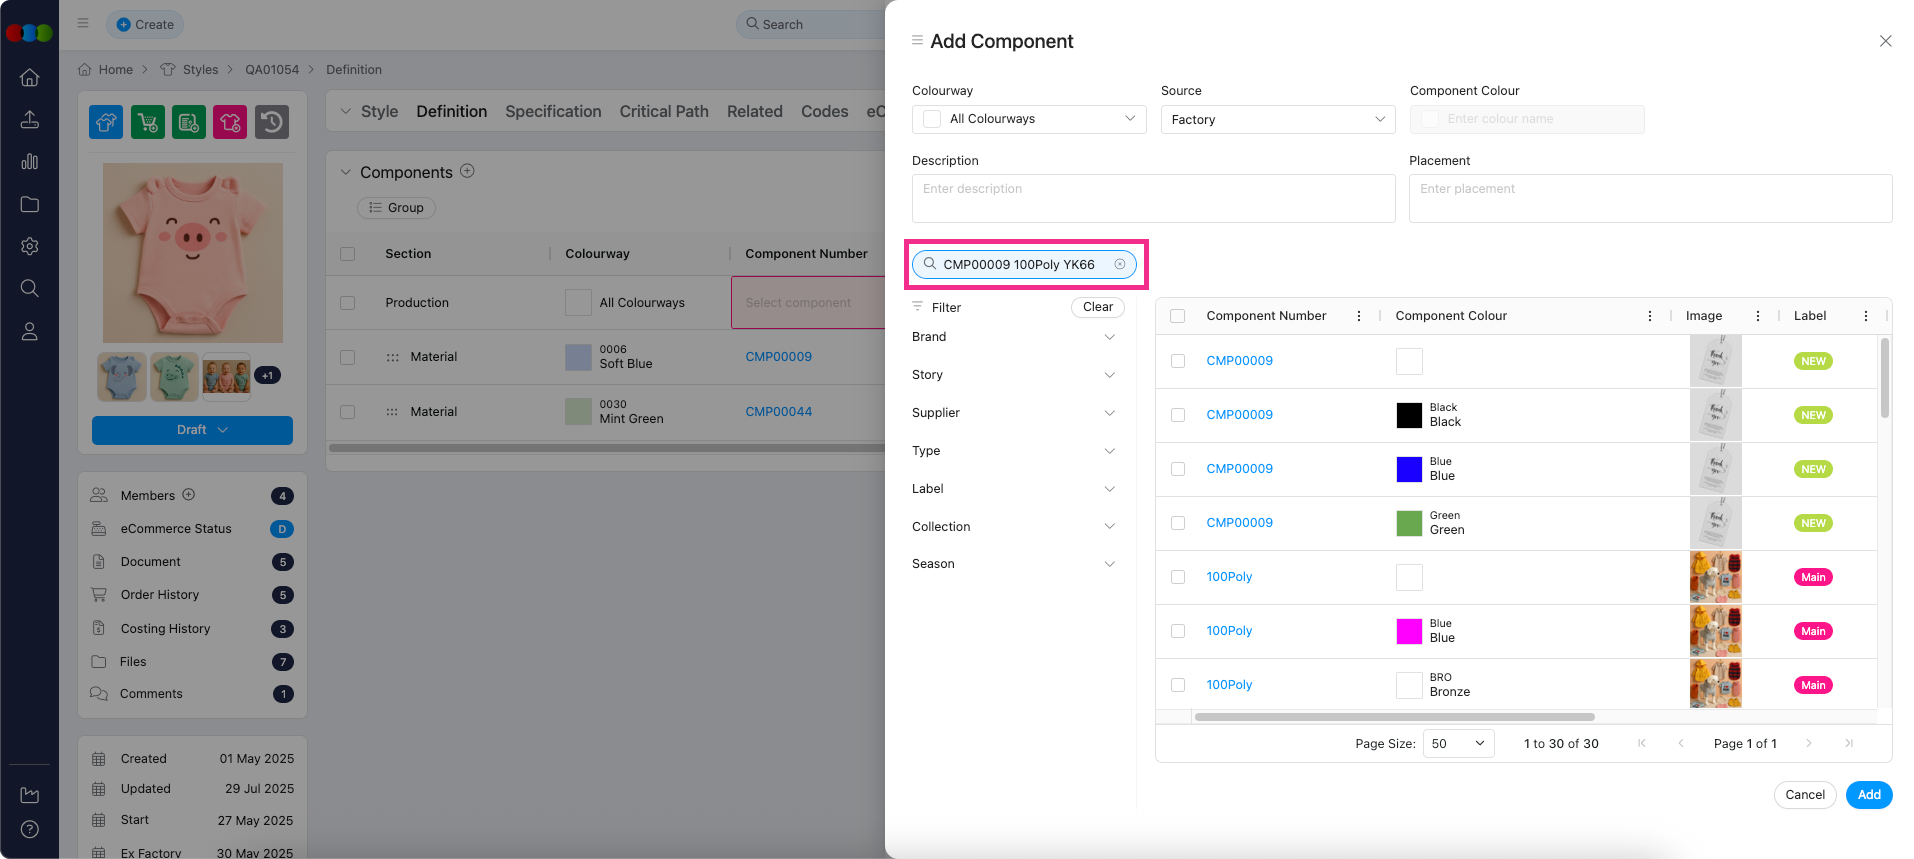Image resolution: width=1914 pixels, height=859 pixels.
Task: Click the Green colour swatch
Action: point(1409,523)
